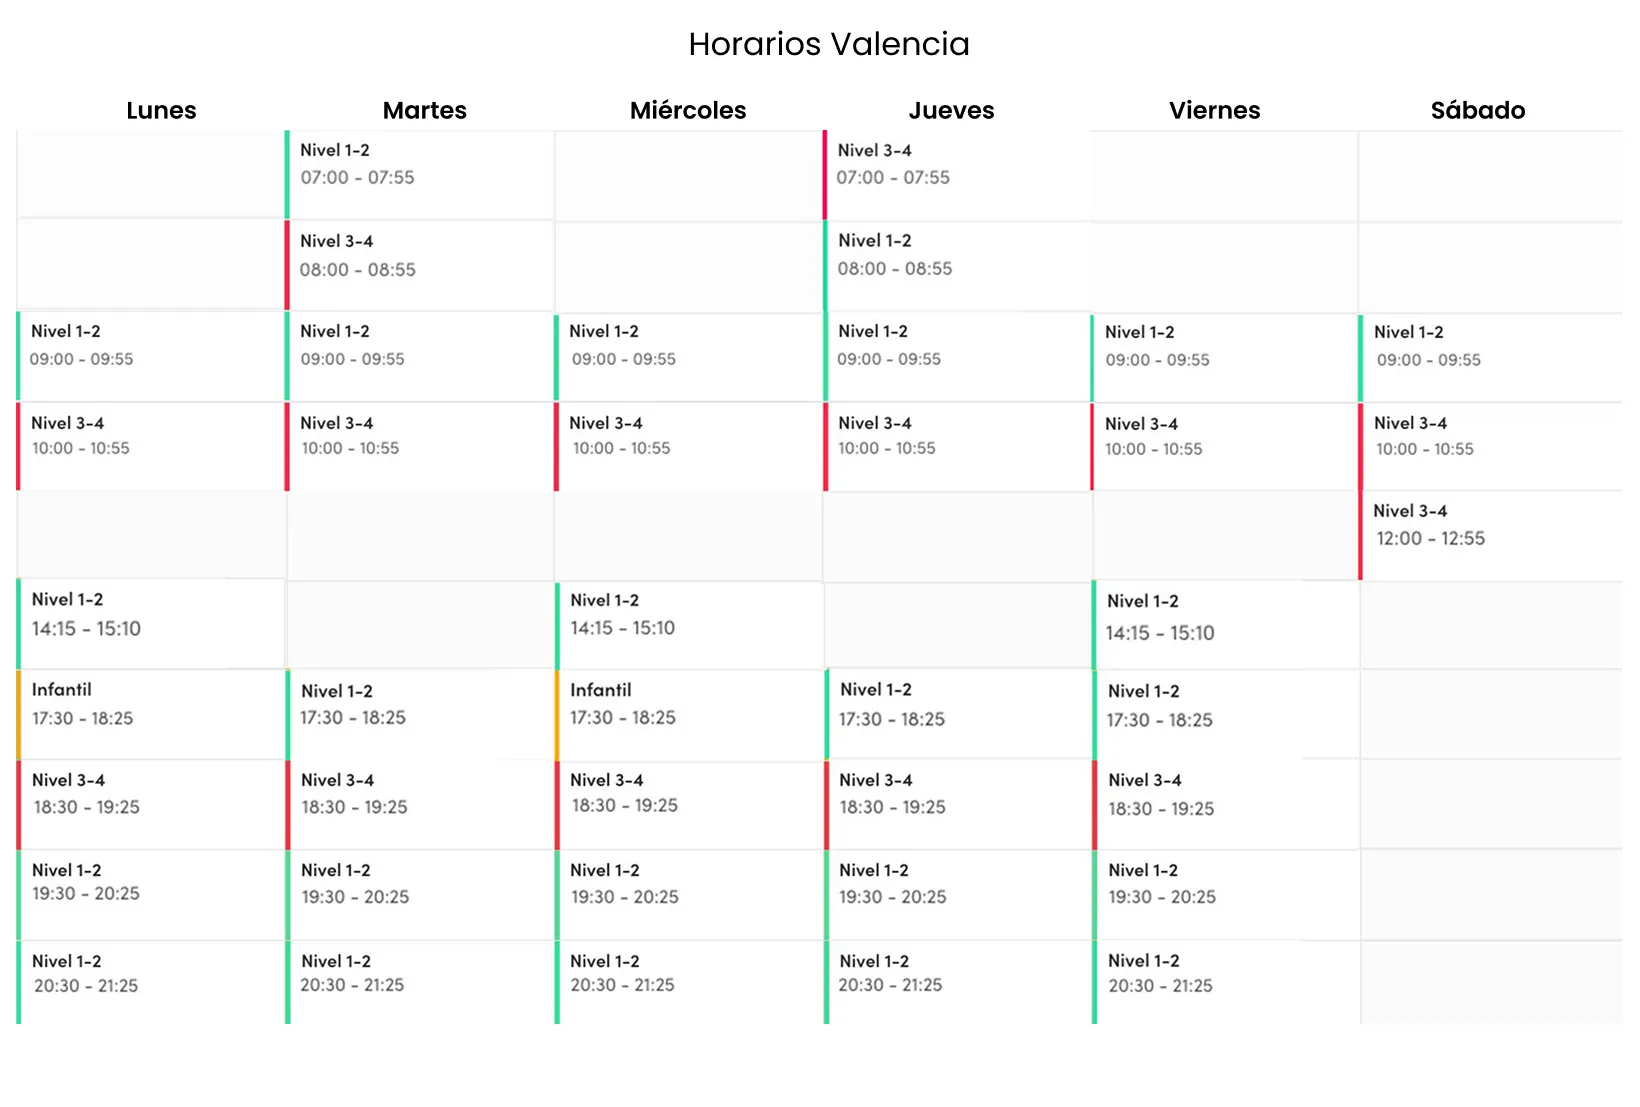
Task: Open the Miércoles day heading
Action: click(688, 110)
